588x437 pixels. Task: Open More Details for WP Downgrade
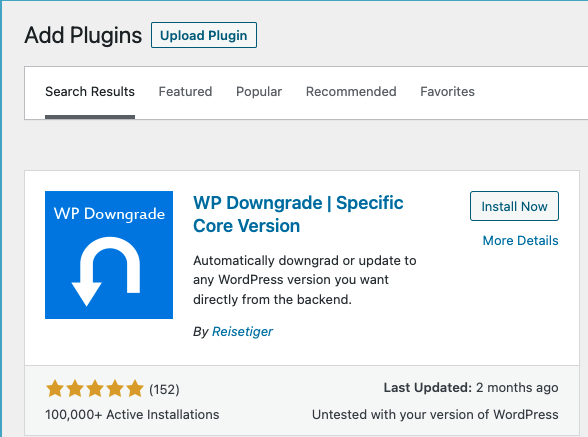tap(520, 240)
